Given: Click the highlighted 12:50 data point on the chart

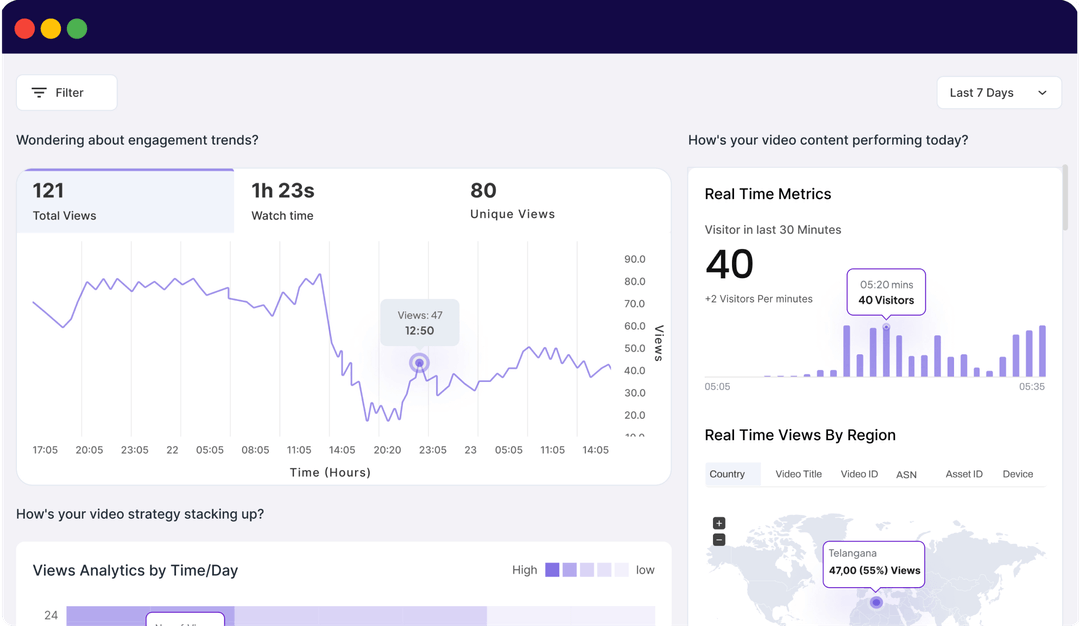Looking at the screenshot, I should (419, 363).
